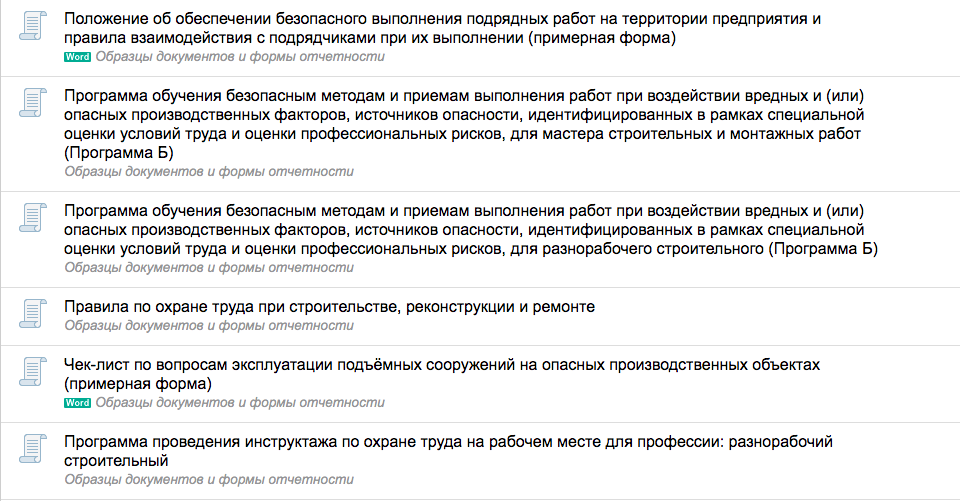Click document icon beside мастера строительных программа
Image resolution: width=960 pixels, height=501 pixels.
tap(35, 103)
